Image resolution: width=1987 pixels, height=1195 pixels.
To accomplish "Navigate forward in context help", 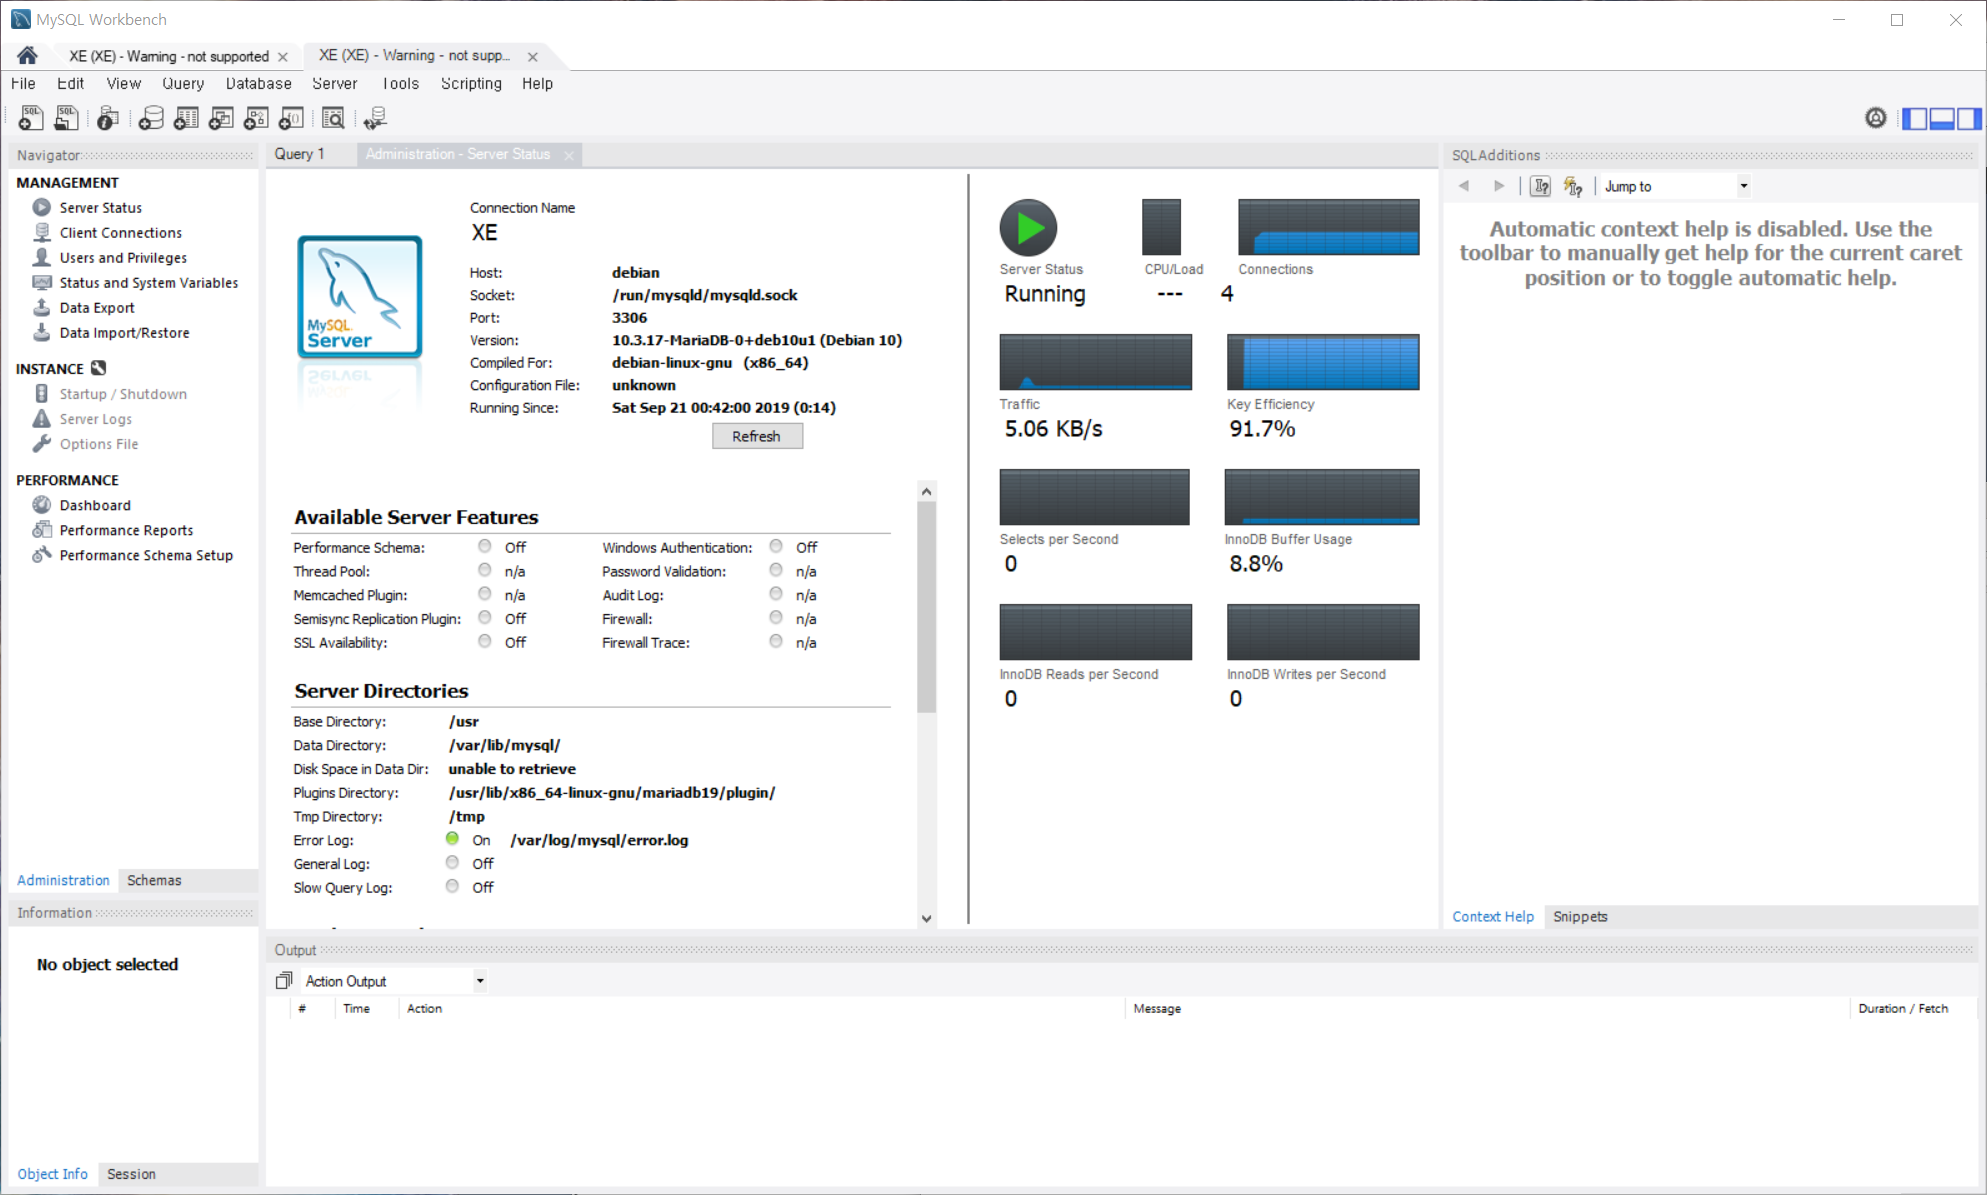I will 1498,186.
